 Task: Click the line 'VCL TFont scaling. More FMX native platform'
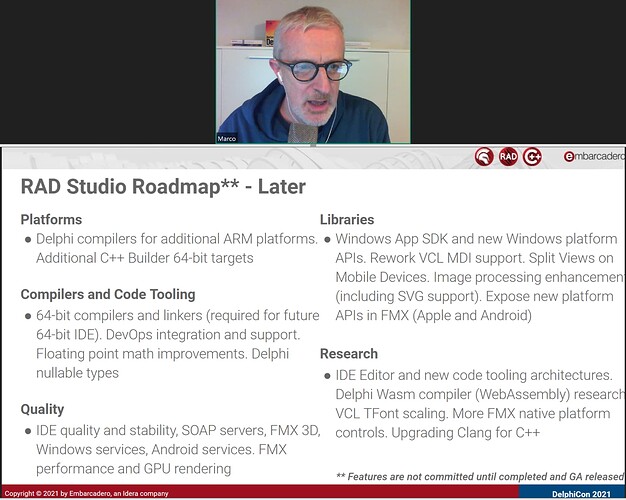[x=473, y=413]
